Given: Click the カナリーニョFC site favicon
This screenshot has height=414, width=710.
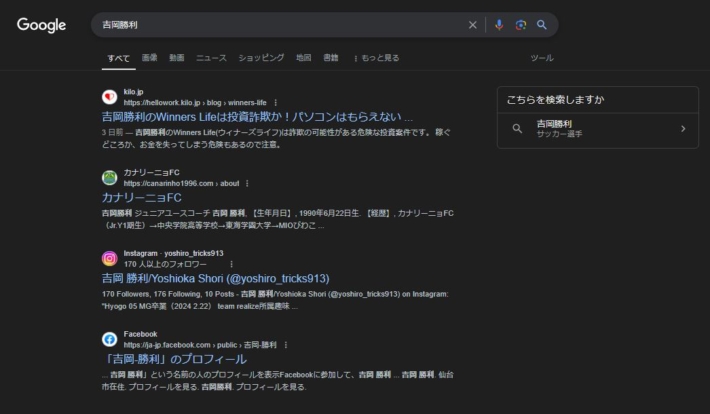Looking at the screenshot, I should pyautogui.click(x=110, y=178).
